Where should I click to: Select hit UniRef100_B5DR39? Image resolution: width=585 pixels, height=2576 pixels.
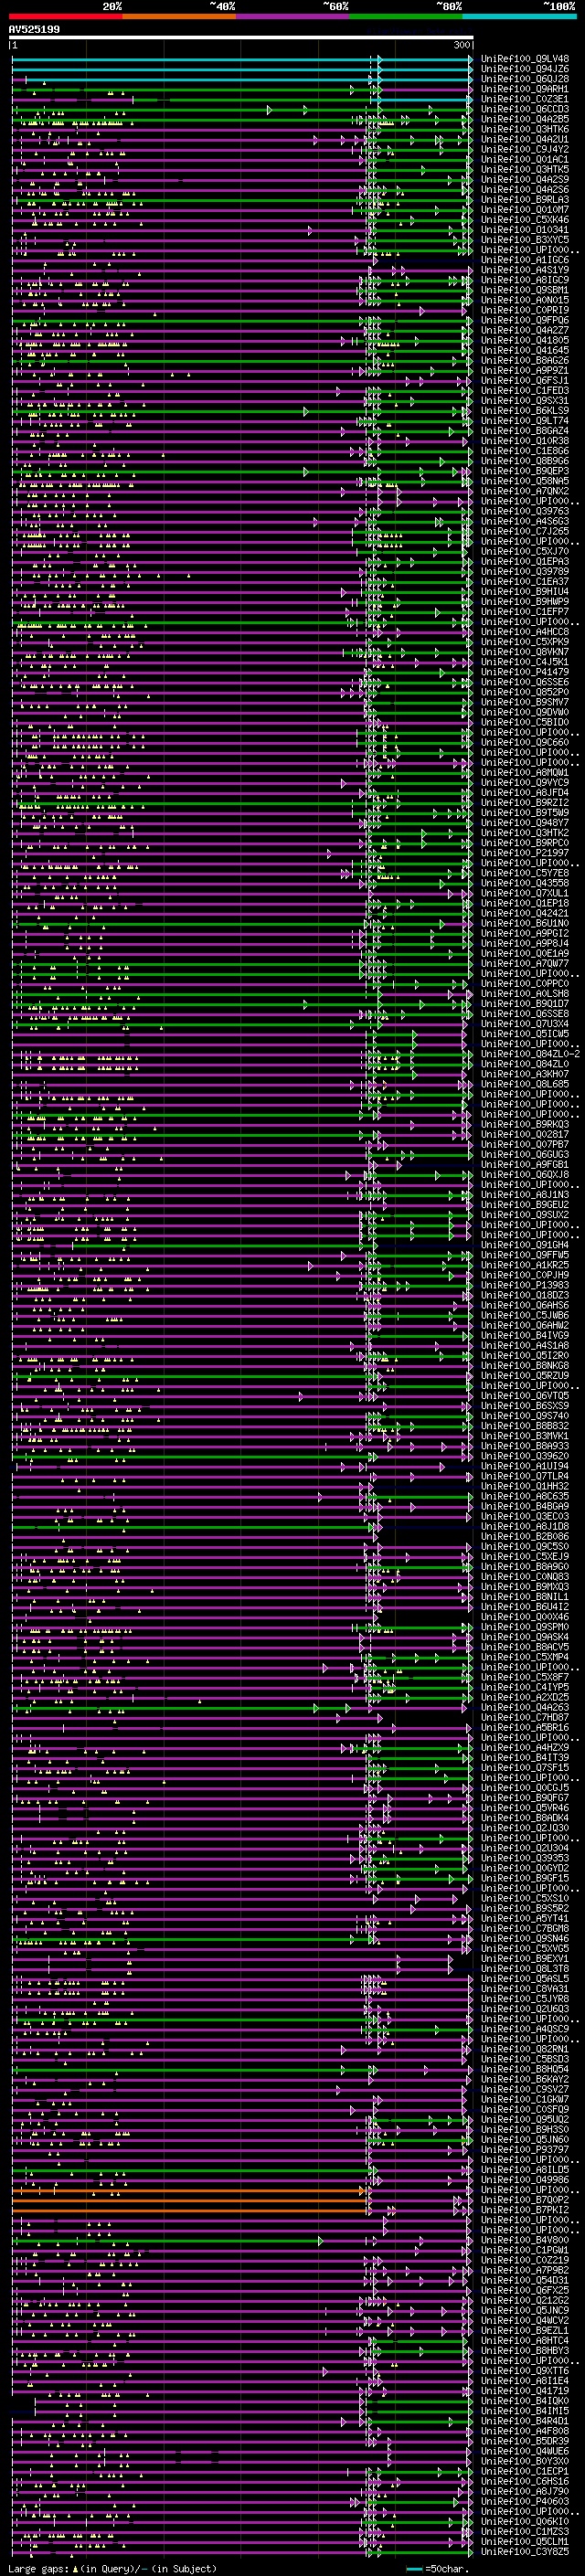[525, 2441]
